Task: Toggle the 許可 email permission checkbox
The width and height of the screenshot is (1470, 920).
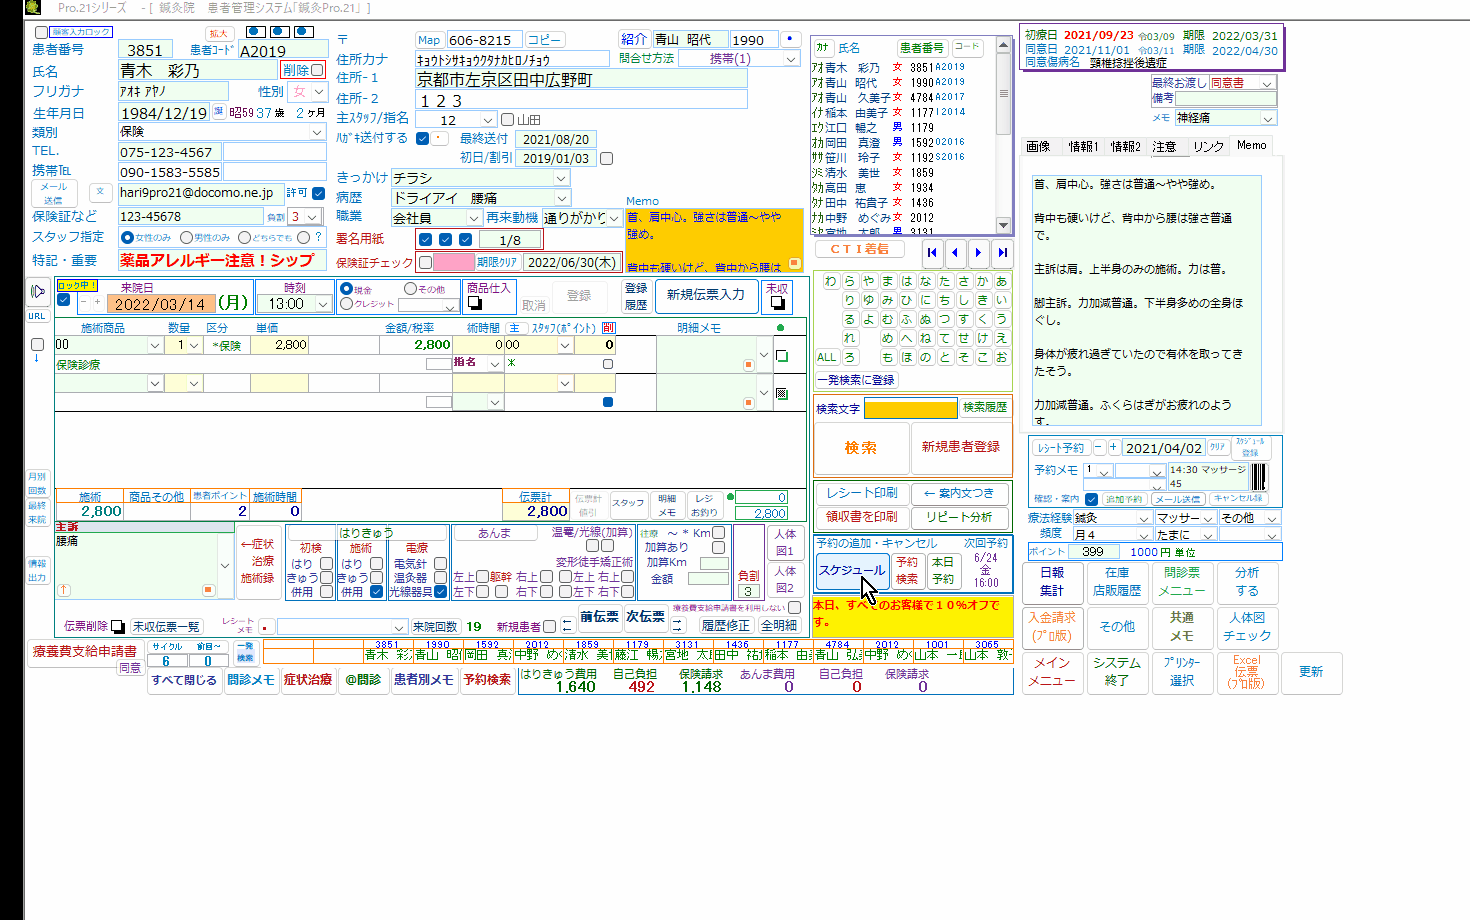Action: click(x=319, y=193)
